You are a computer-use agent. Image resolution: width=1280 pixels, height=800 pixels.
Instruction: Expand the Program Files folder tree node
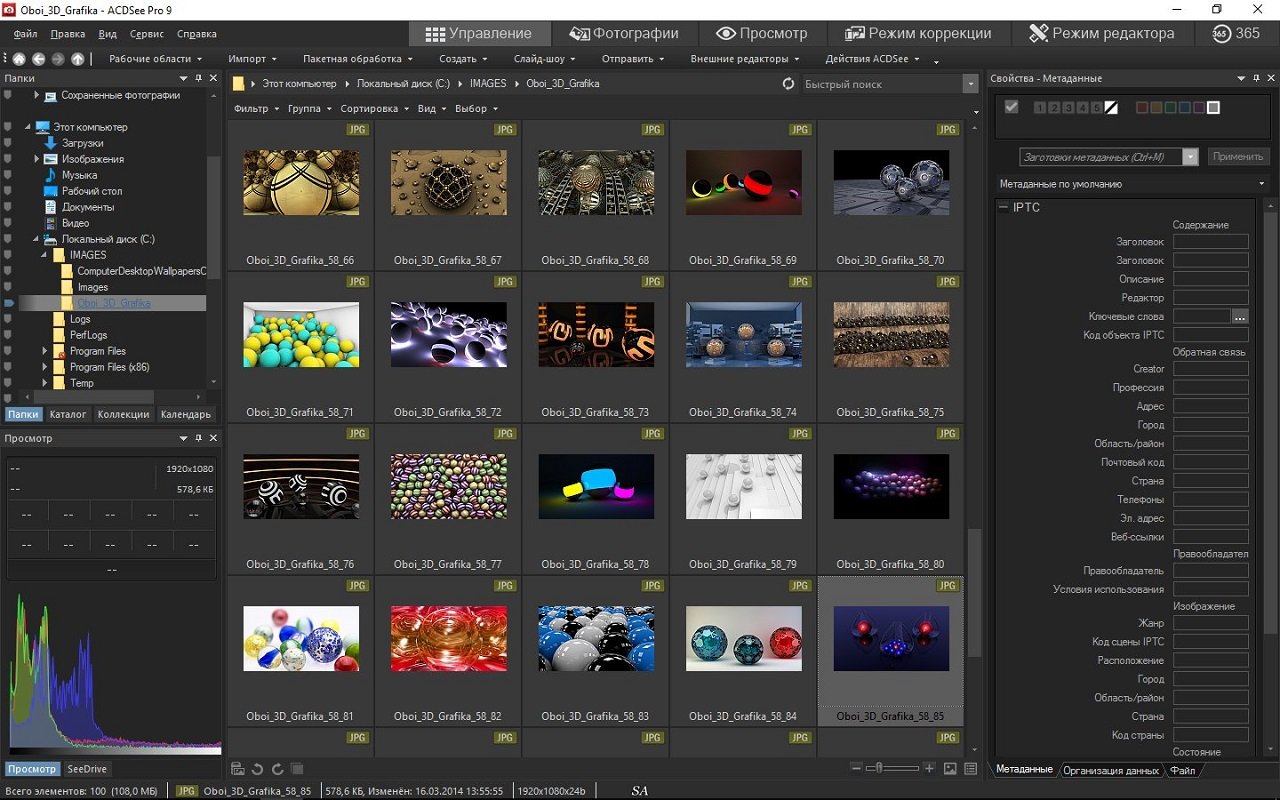coord(45,351)
